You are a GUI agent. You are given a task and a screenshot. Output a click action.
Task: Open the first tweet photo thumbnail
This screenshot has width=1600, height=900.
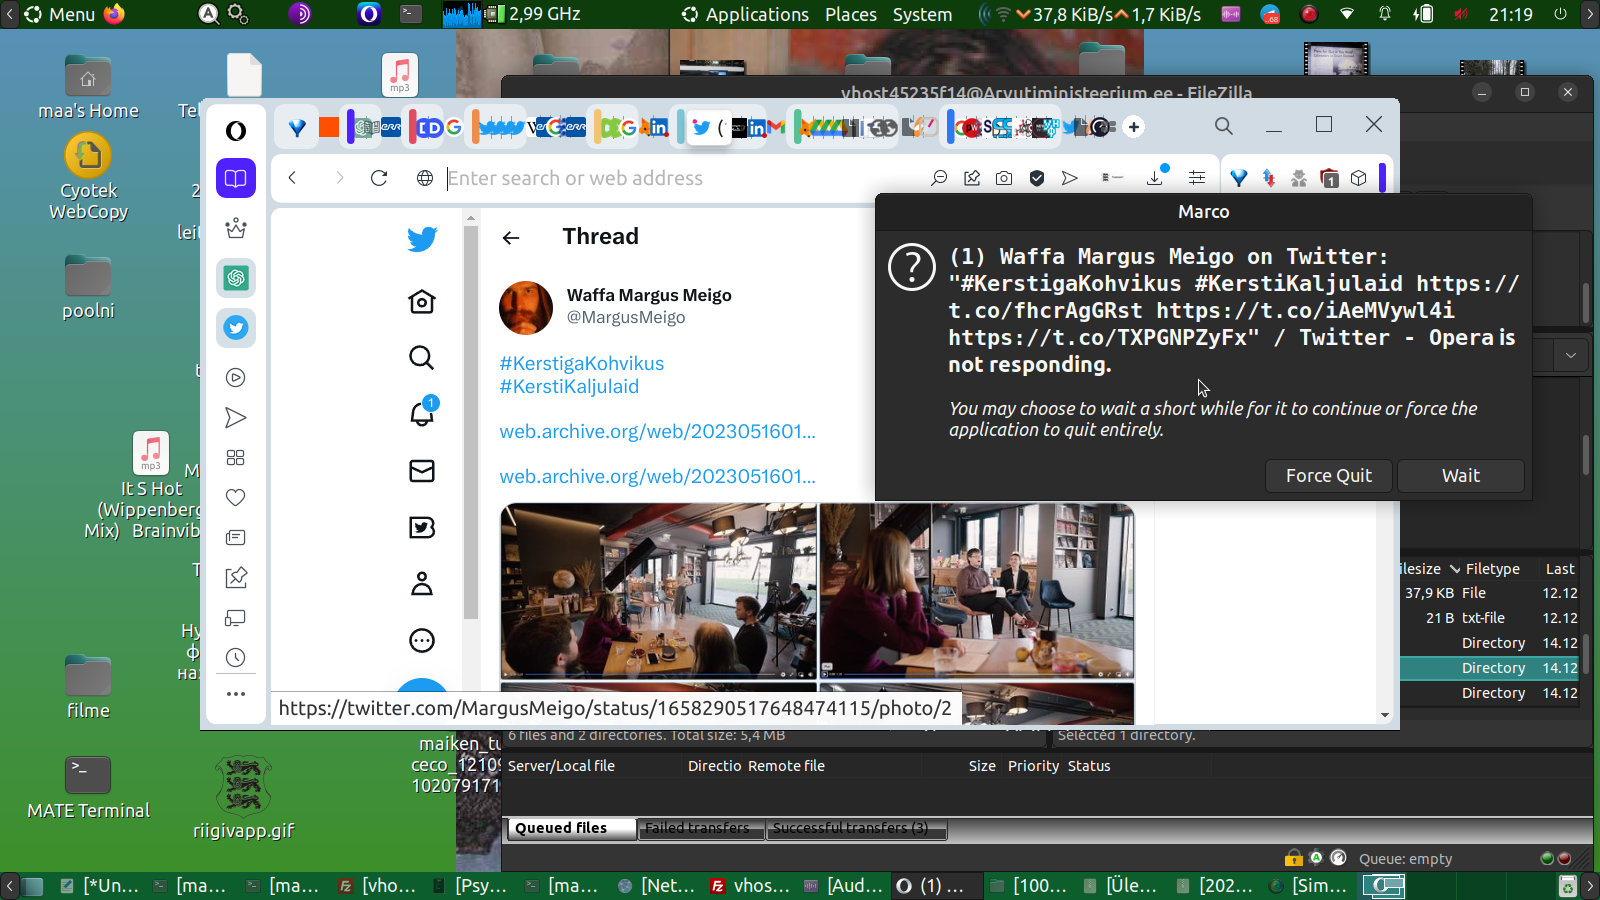pyautogui.click(x=659, y=591)
